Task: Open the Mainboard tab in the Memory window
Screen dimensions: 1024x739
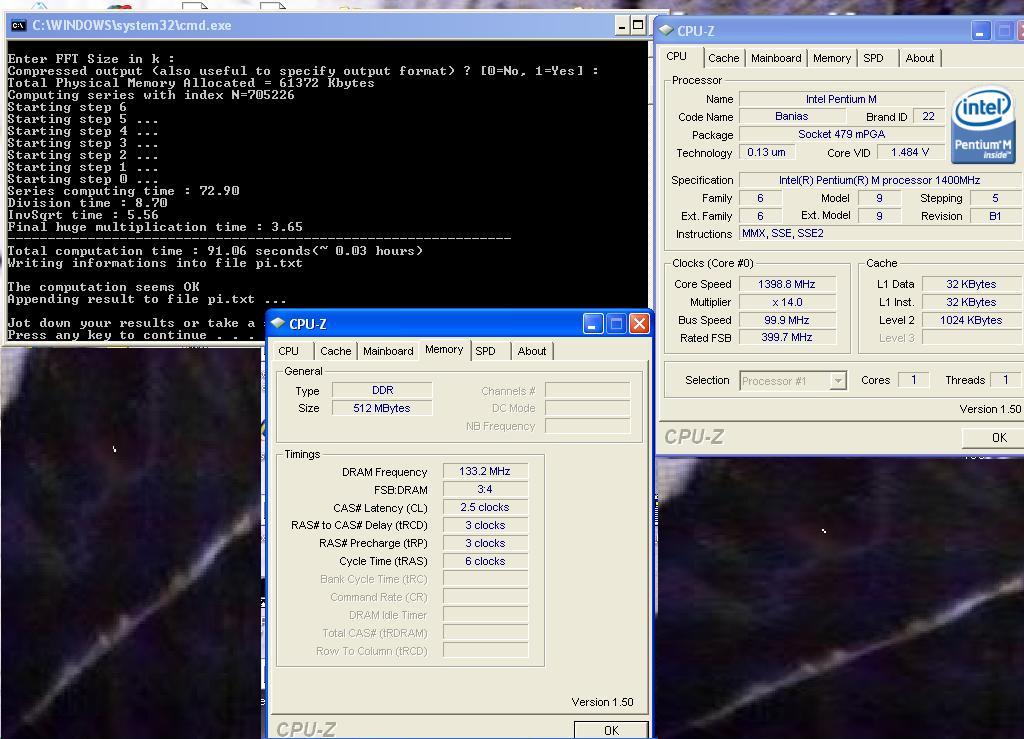Action: point(388,351)
